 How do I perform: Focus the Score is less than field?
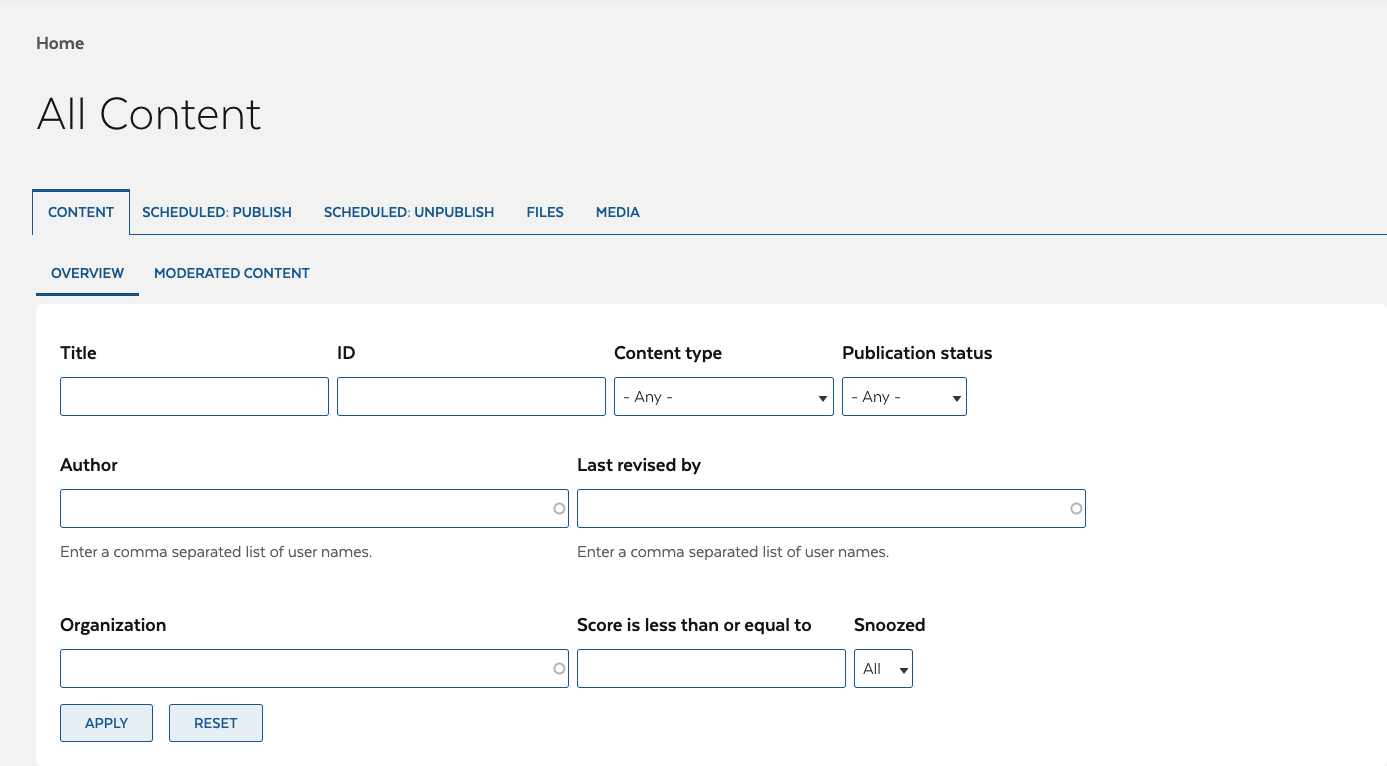711,669
